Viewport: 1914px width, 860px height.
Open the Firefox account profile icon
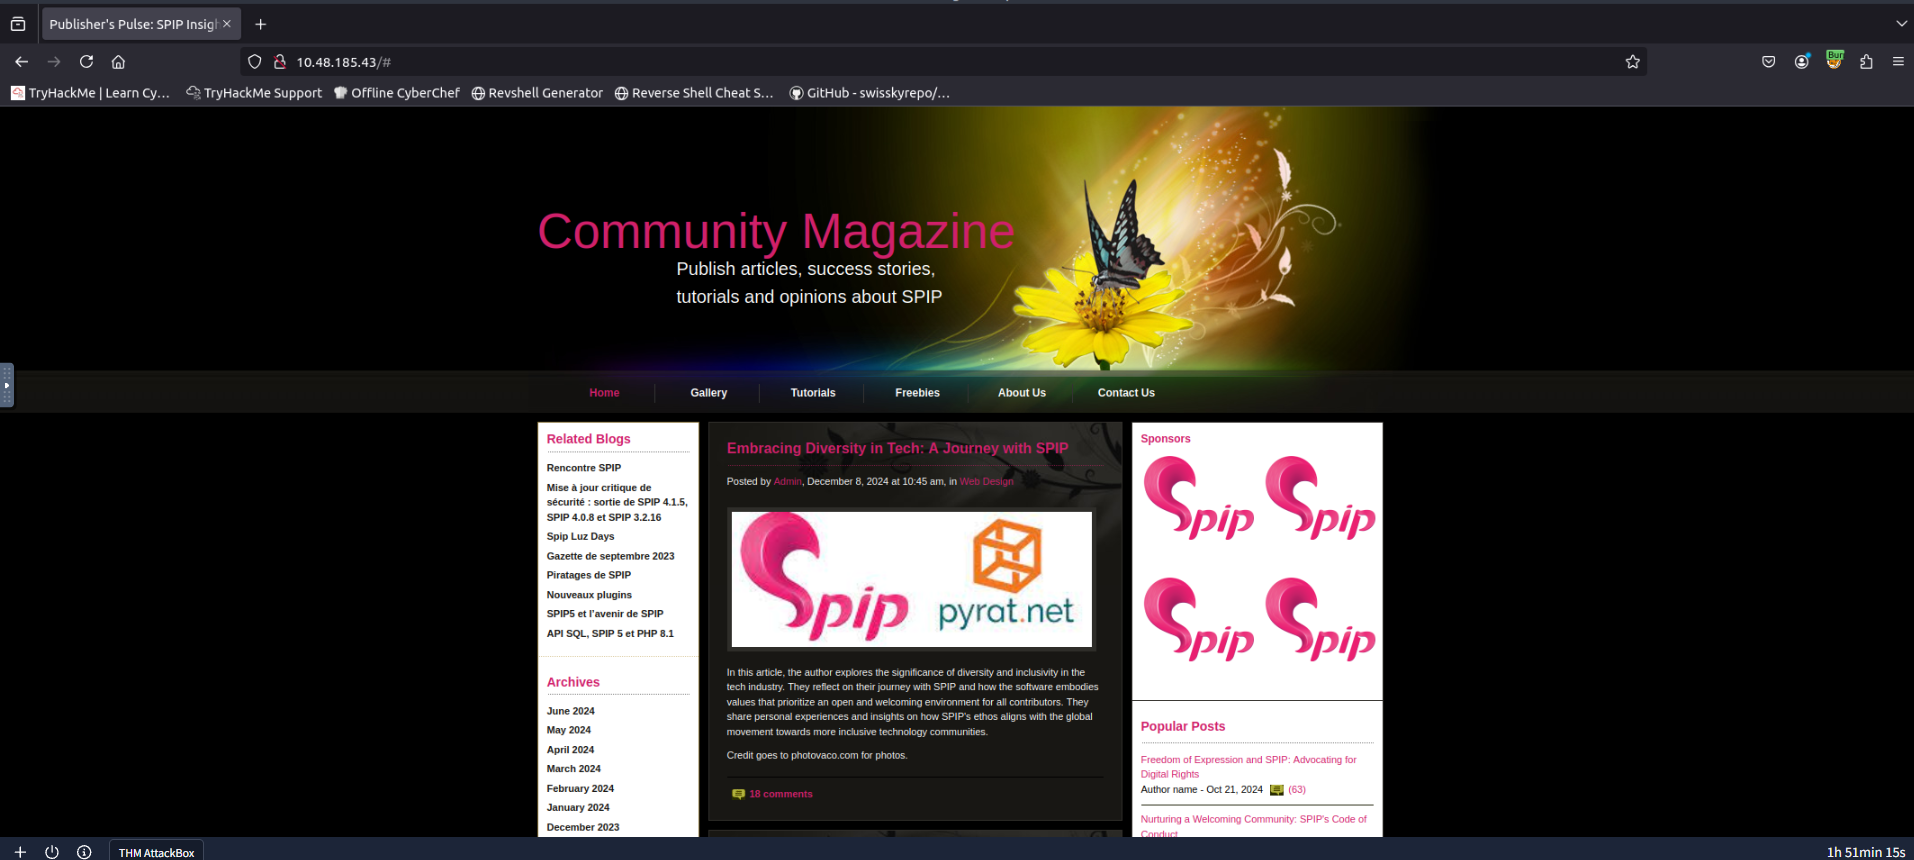pos(1801,62)
